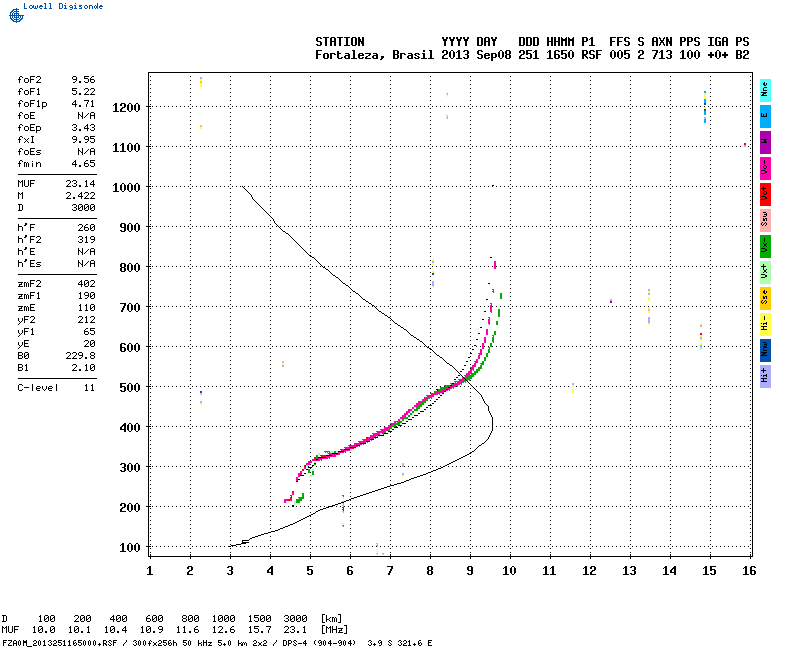Image resolution: width=800 pixels, height=650 pixels.
Task: Click the cyan NNE legend swatch
Action: point(765,89)
